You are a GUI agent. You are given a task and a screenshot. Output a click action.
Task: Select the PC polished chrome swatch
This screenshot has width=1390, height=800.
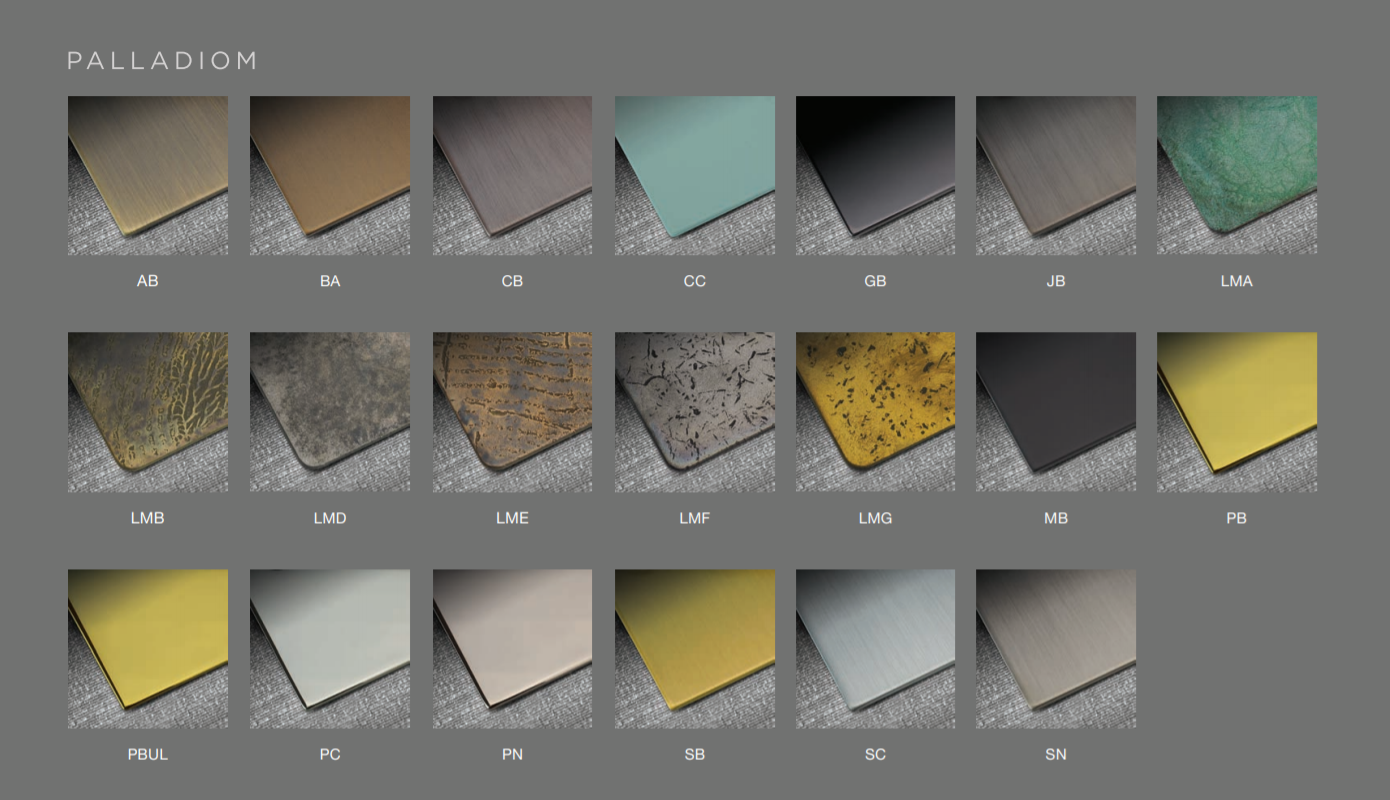[x=330, y=649]
